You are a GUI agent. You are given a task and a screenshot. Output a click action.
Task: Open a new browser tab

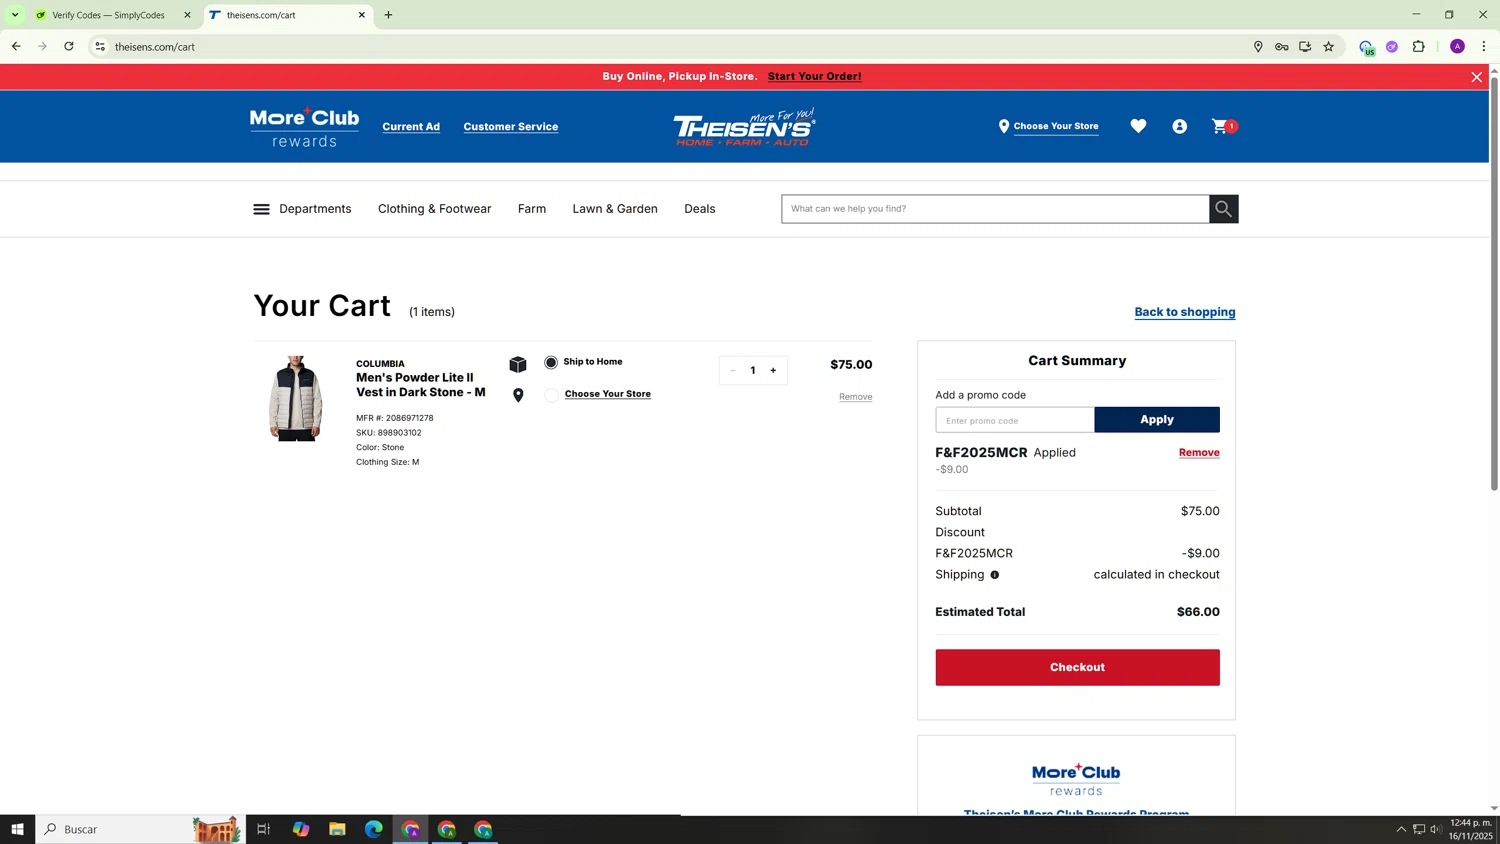pyautogui.click(x=389, y=15)
